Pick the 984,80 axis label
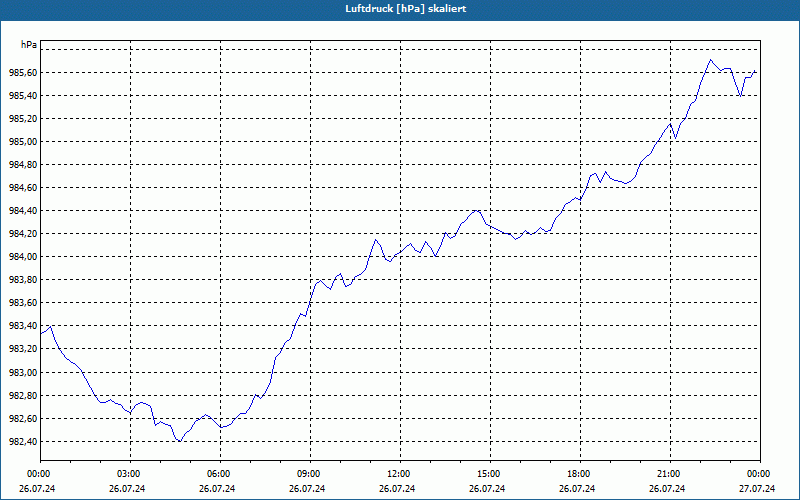The height and width of the screenshot is (500, 800). 23,165
